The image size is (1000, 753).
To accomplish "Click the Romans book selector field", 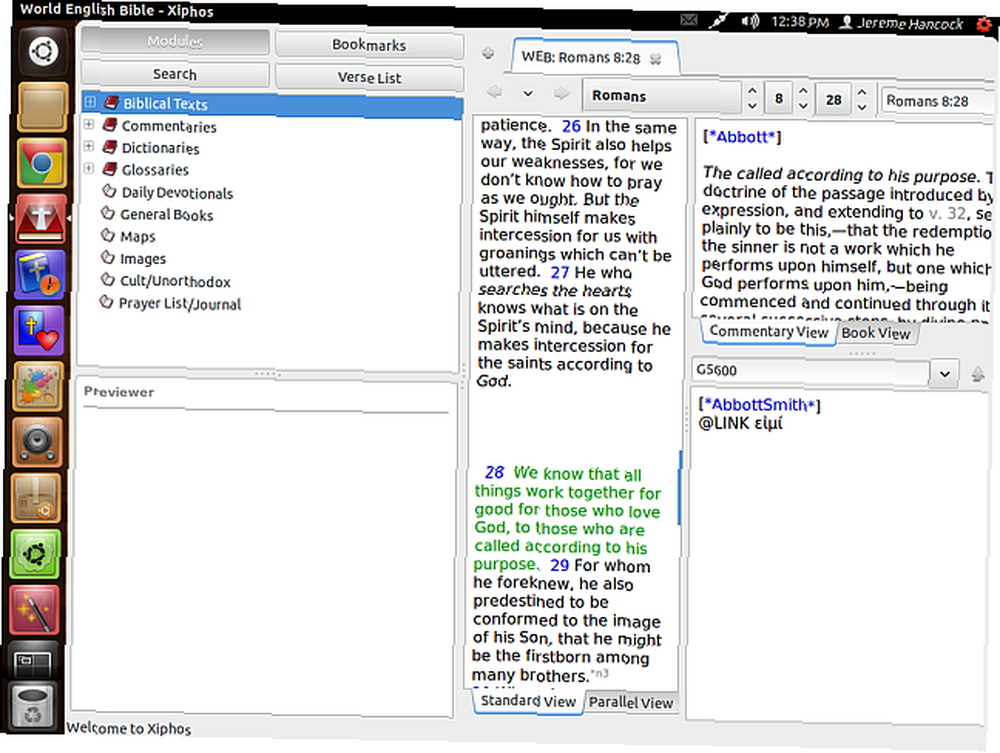I will tap(663, 96).
